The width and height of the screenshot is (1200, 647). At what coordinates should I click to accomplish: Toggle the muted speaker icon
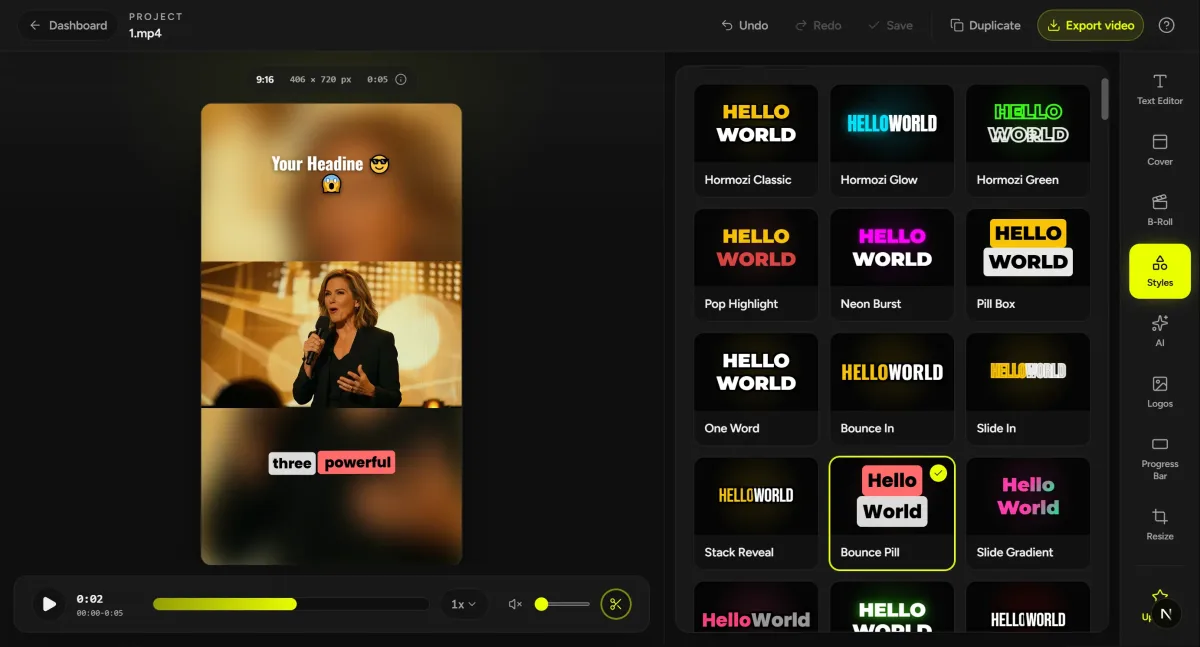[x=515, y=604]
